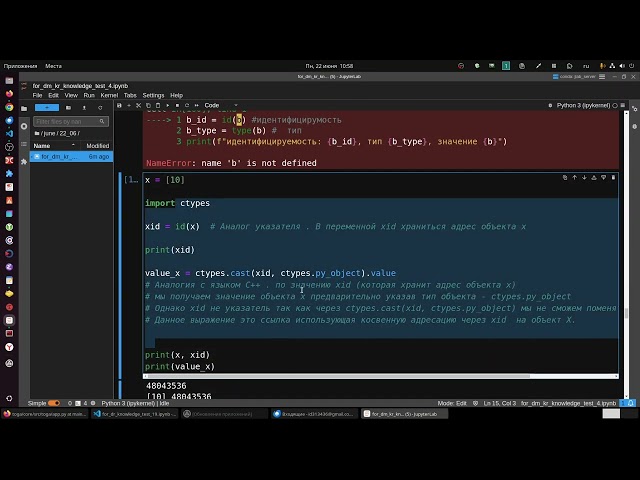Click the notebook vertical scrollbar on the right
The image size is (640, 480).
(627, 313)
